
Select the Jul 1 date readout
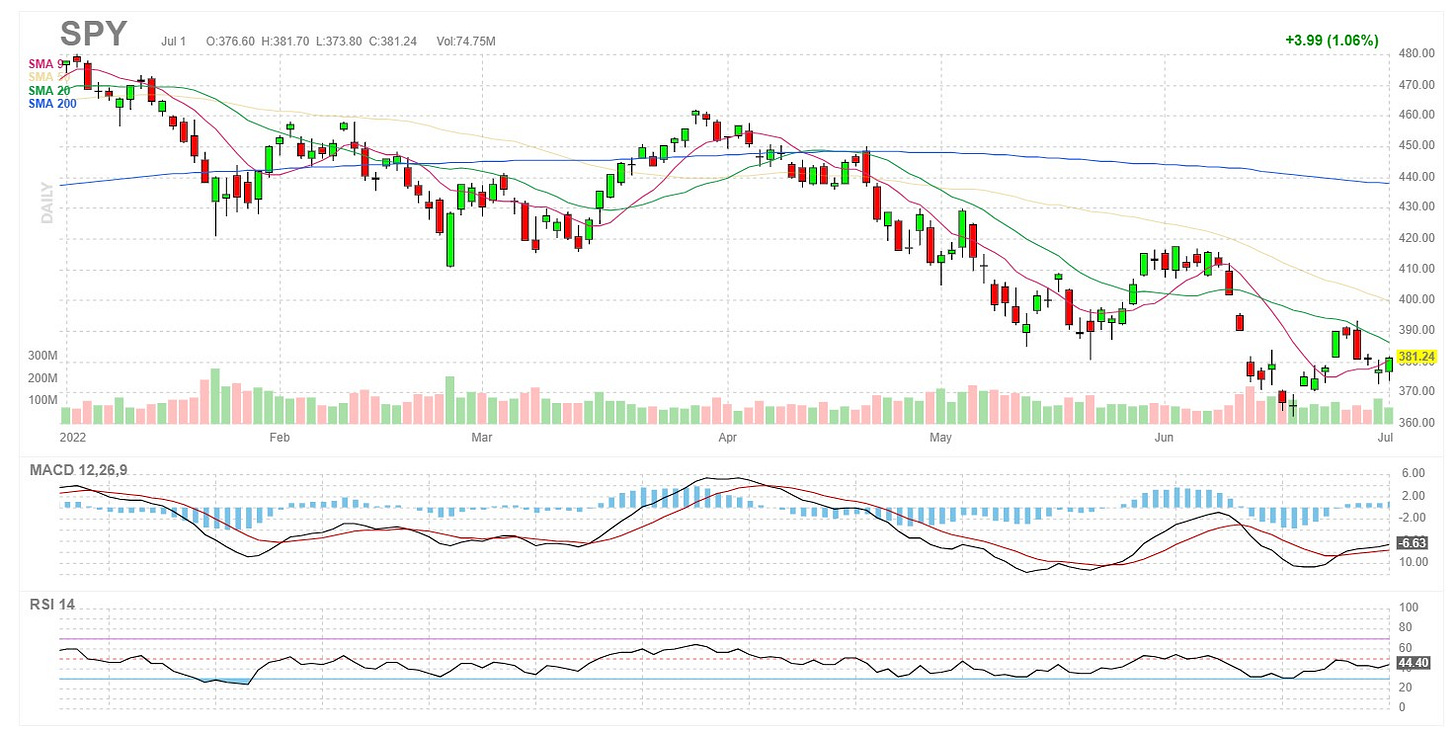coord(174,41)
